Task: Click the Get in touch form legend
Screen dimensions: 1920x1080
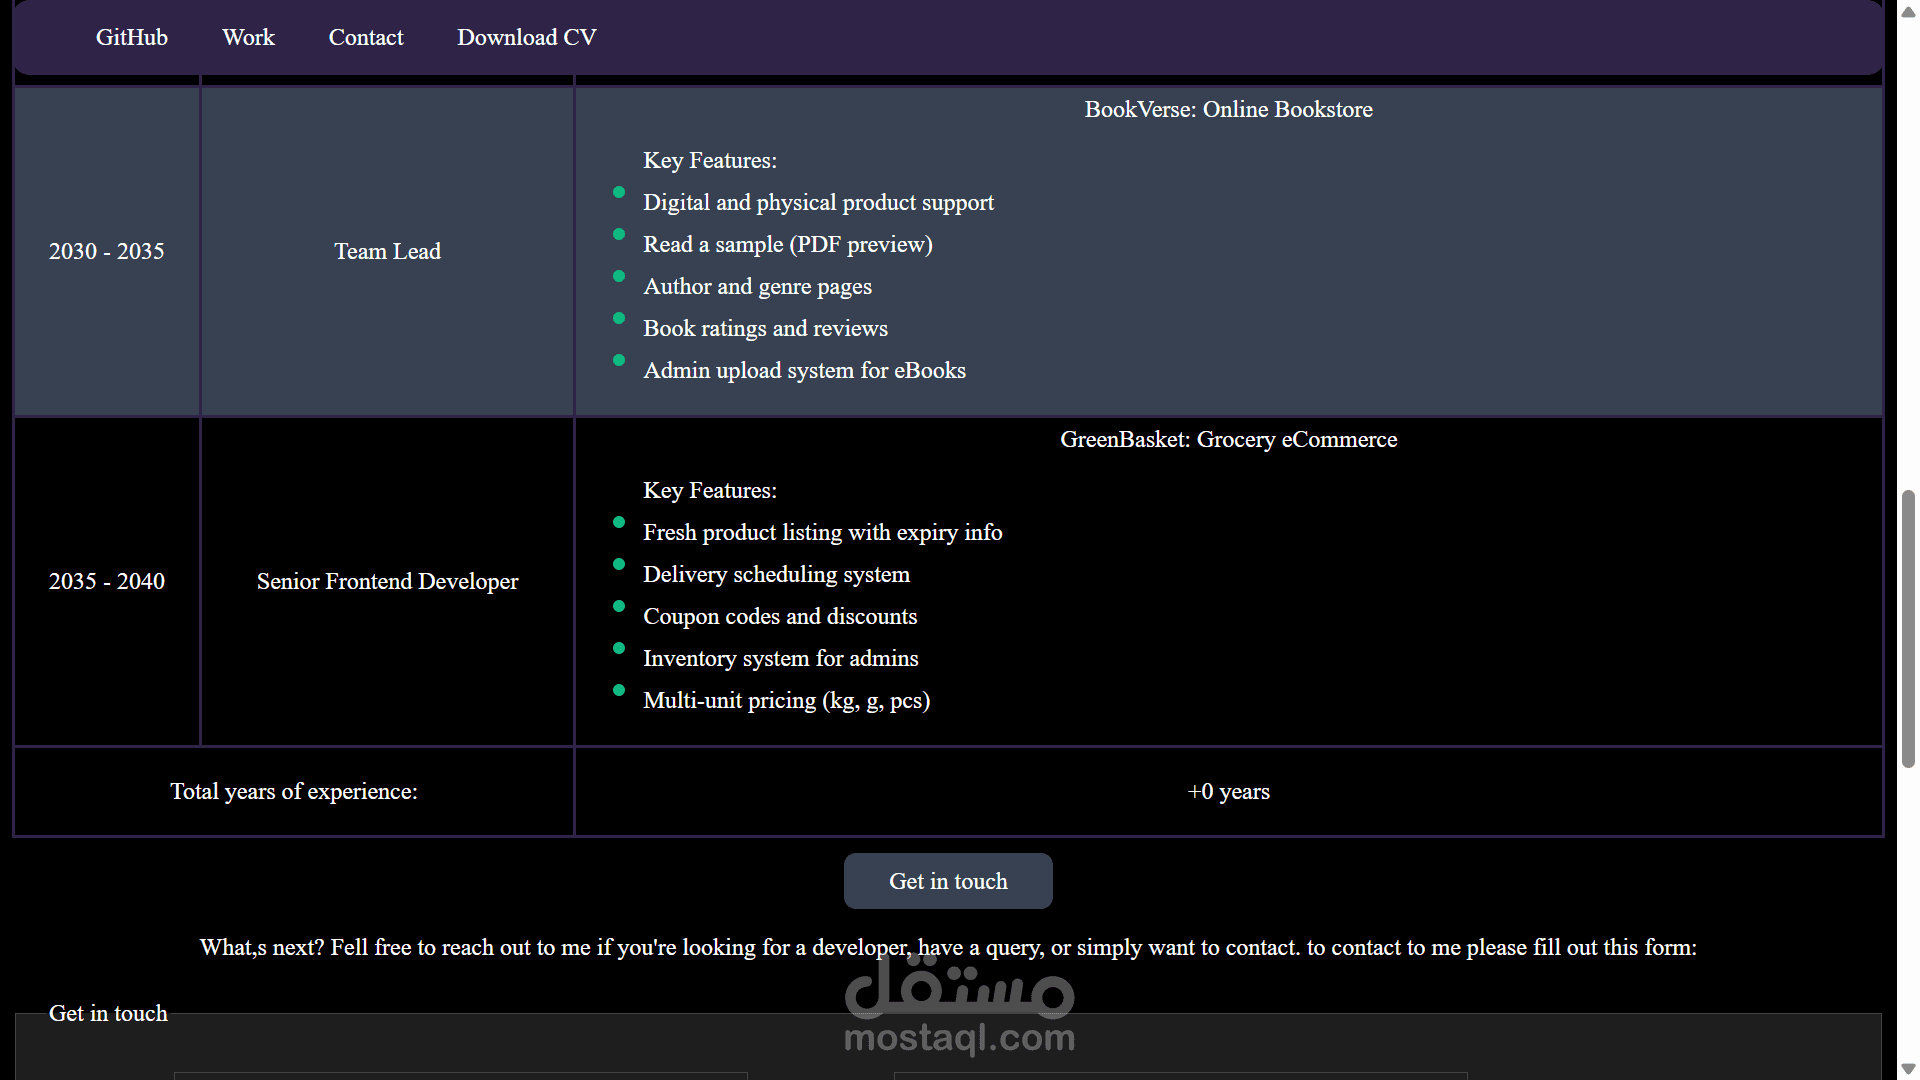Action: point(108,1013)
